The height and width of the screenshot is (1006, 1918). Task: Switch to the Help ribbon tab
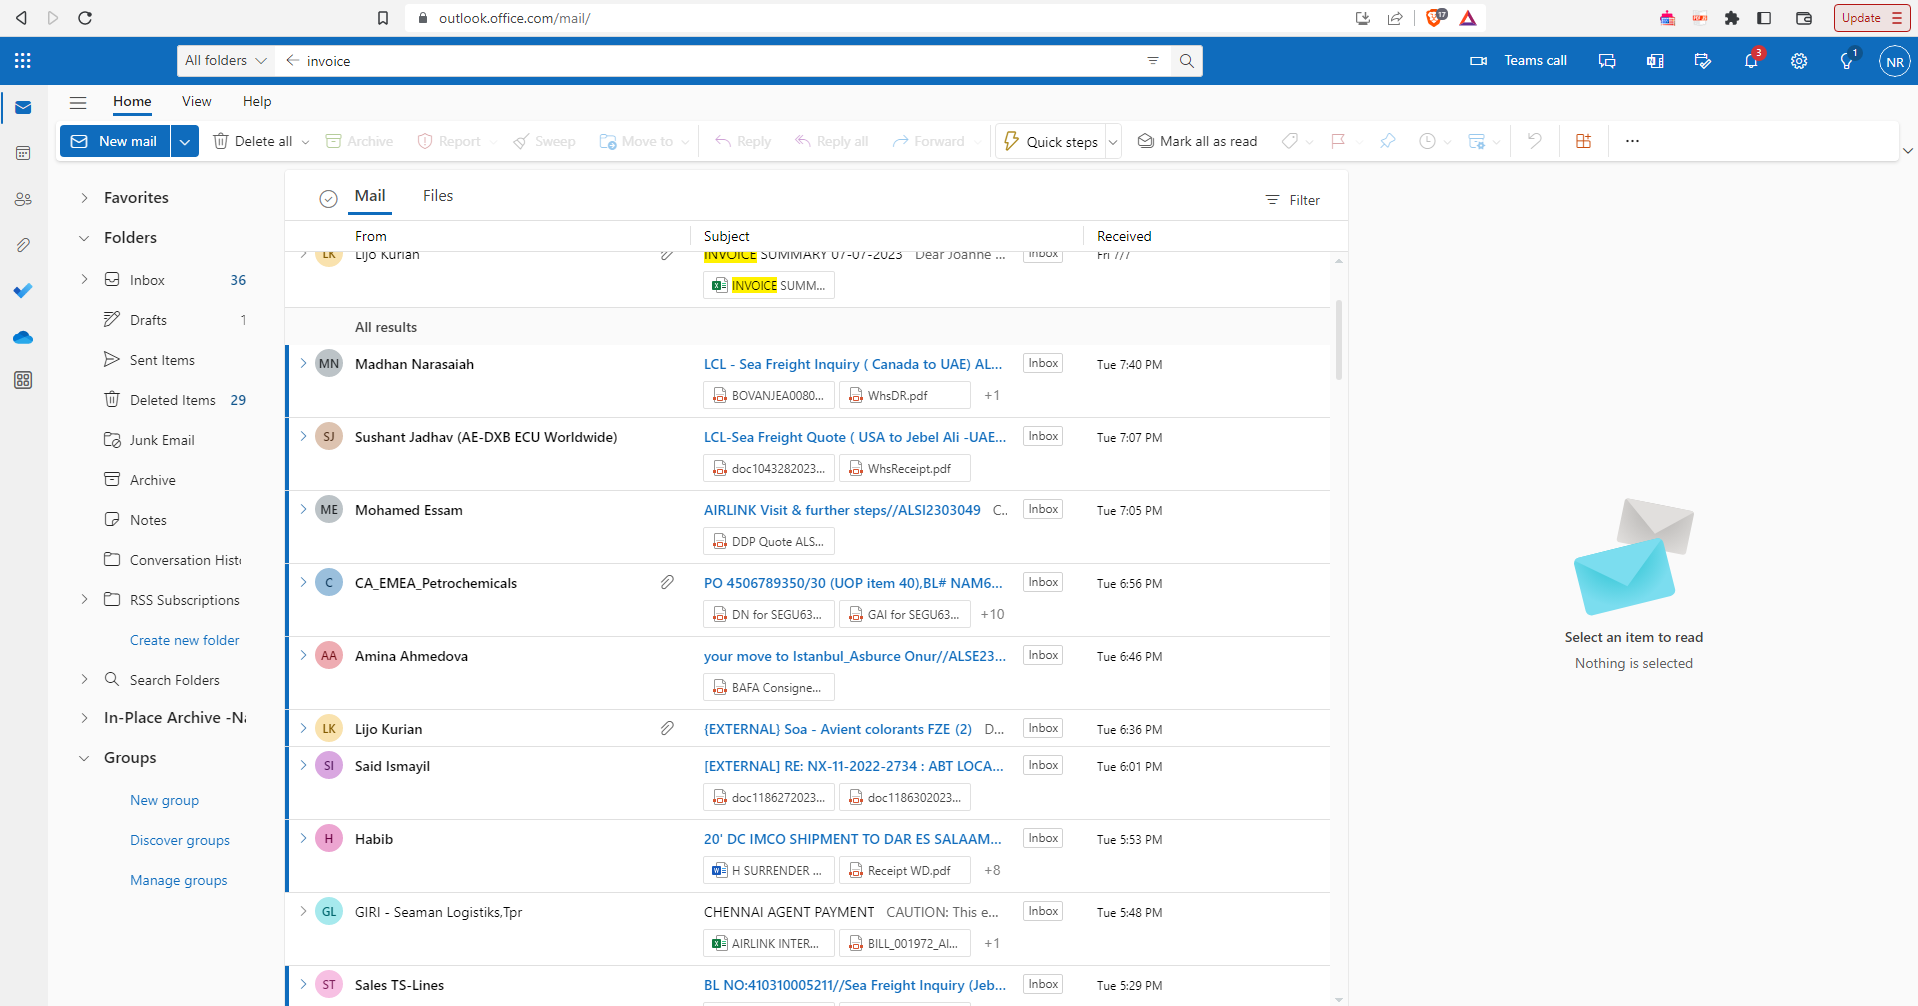[257, 102]
